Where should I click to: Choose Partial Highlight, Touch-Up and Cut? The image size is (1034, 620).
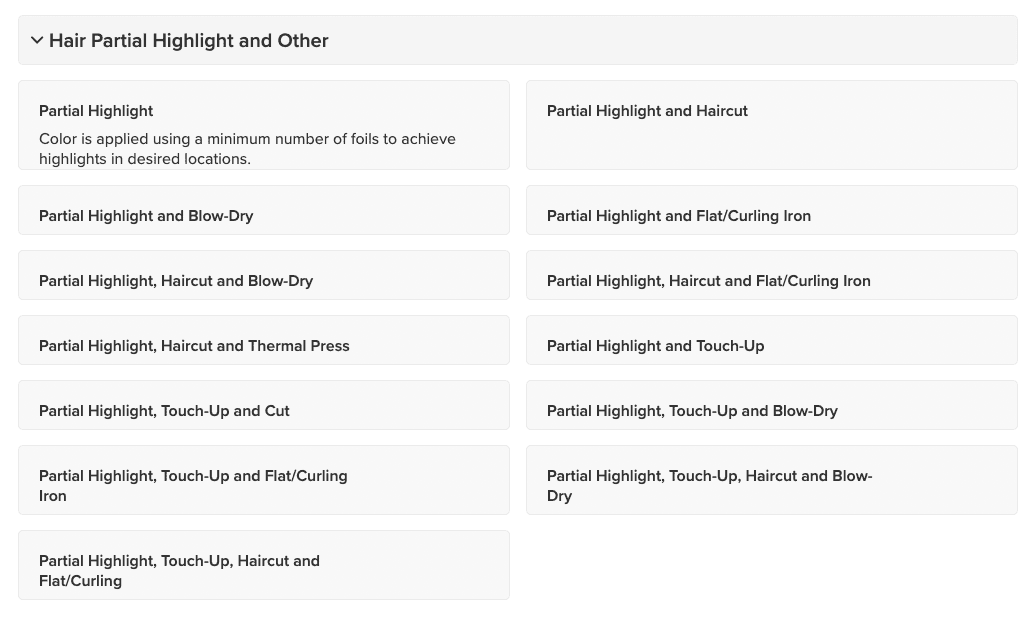[264, 405]
